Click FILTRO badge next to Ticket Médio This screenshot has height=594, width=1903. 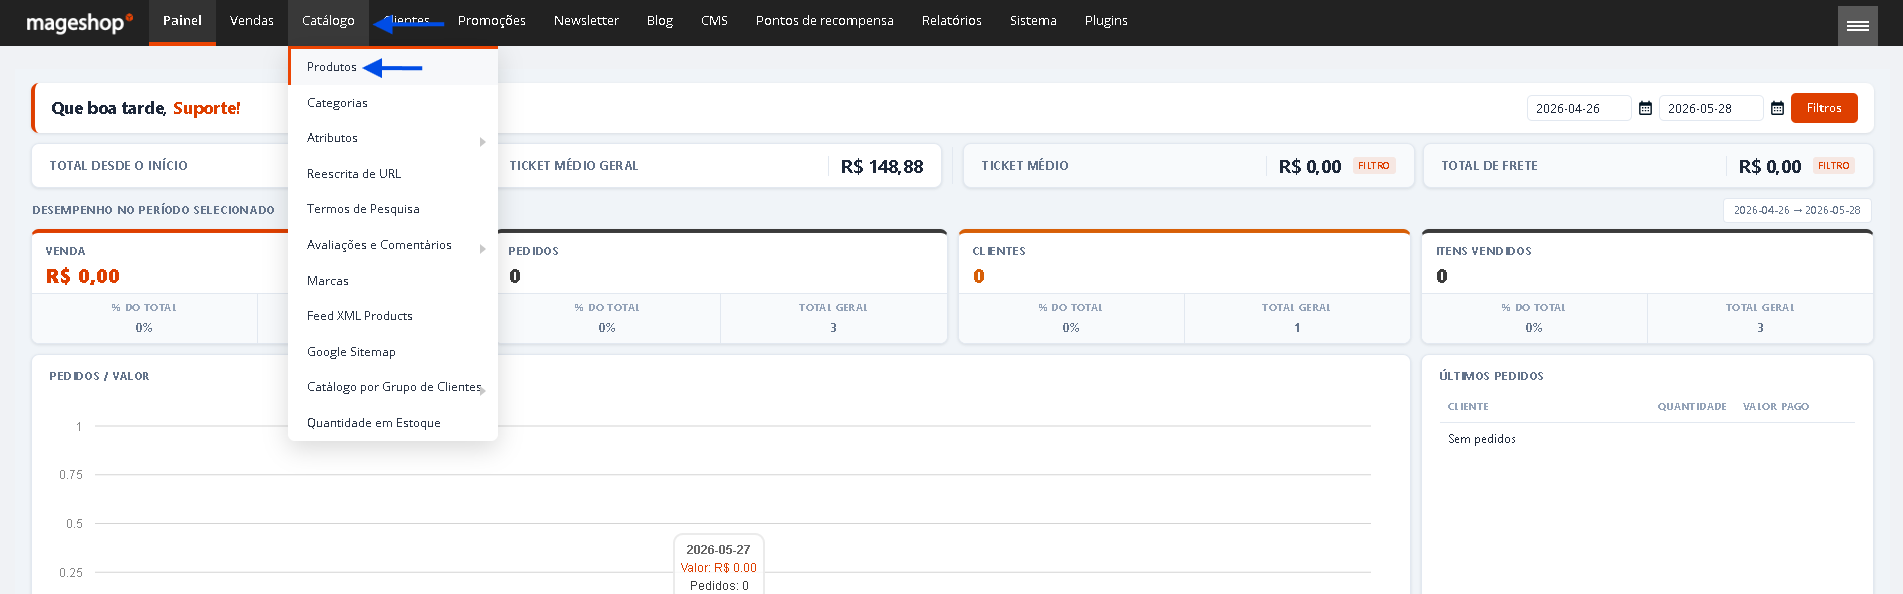pyautogui.click(x=1374, y=166)
